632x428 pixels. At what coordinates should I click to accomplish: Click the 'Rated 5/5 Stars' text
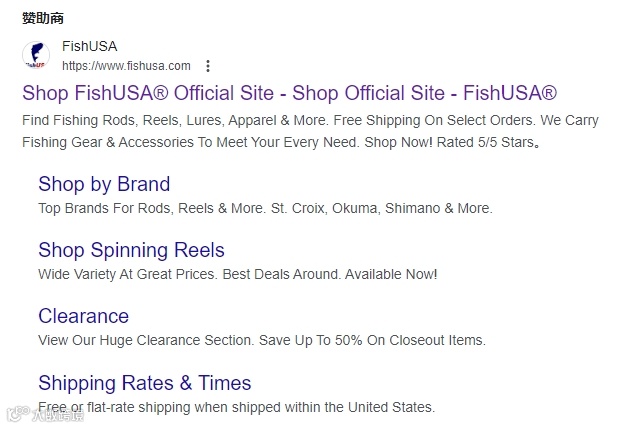[484, 143]
